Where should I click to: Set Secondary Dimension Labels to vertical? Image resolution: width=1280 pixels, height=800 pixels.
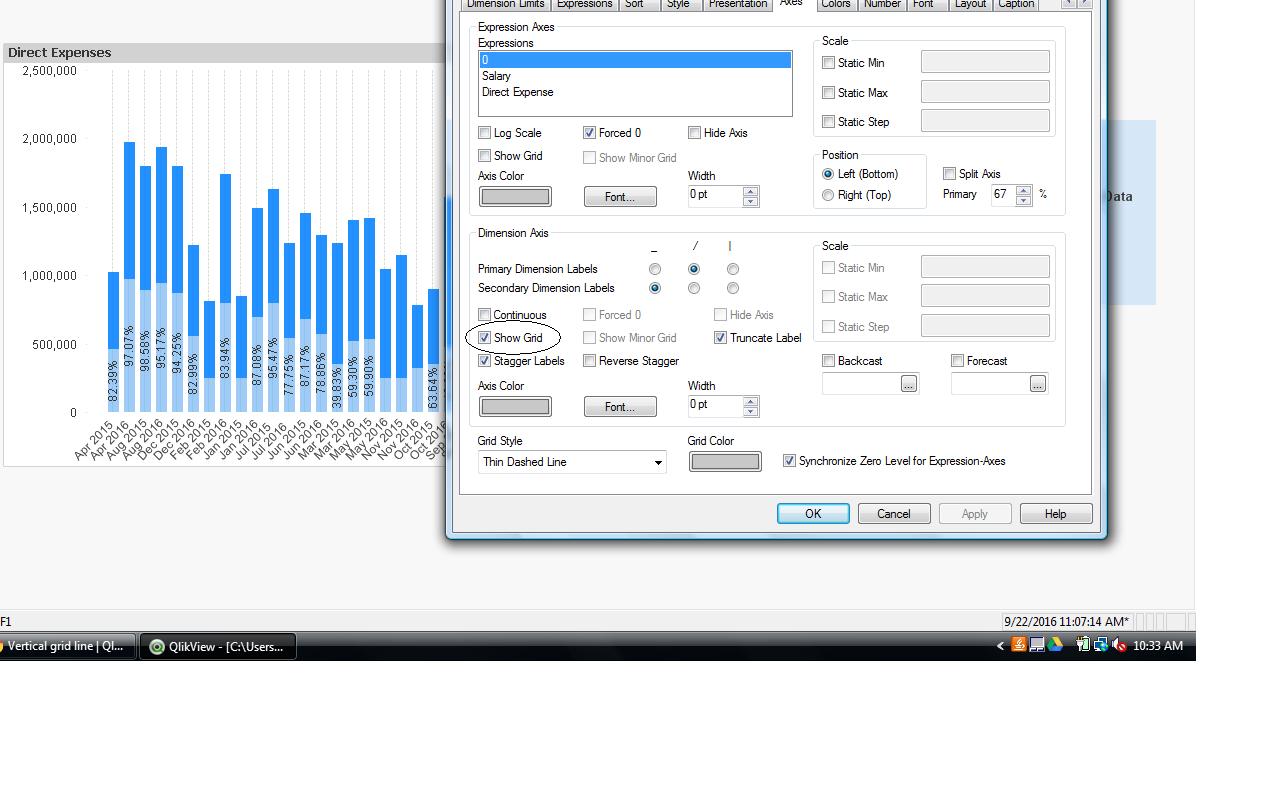pos(733,288)
